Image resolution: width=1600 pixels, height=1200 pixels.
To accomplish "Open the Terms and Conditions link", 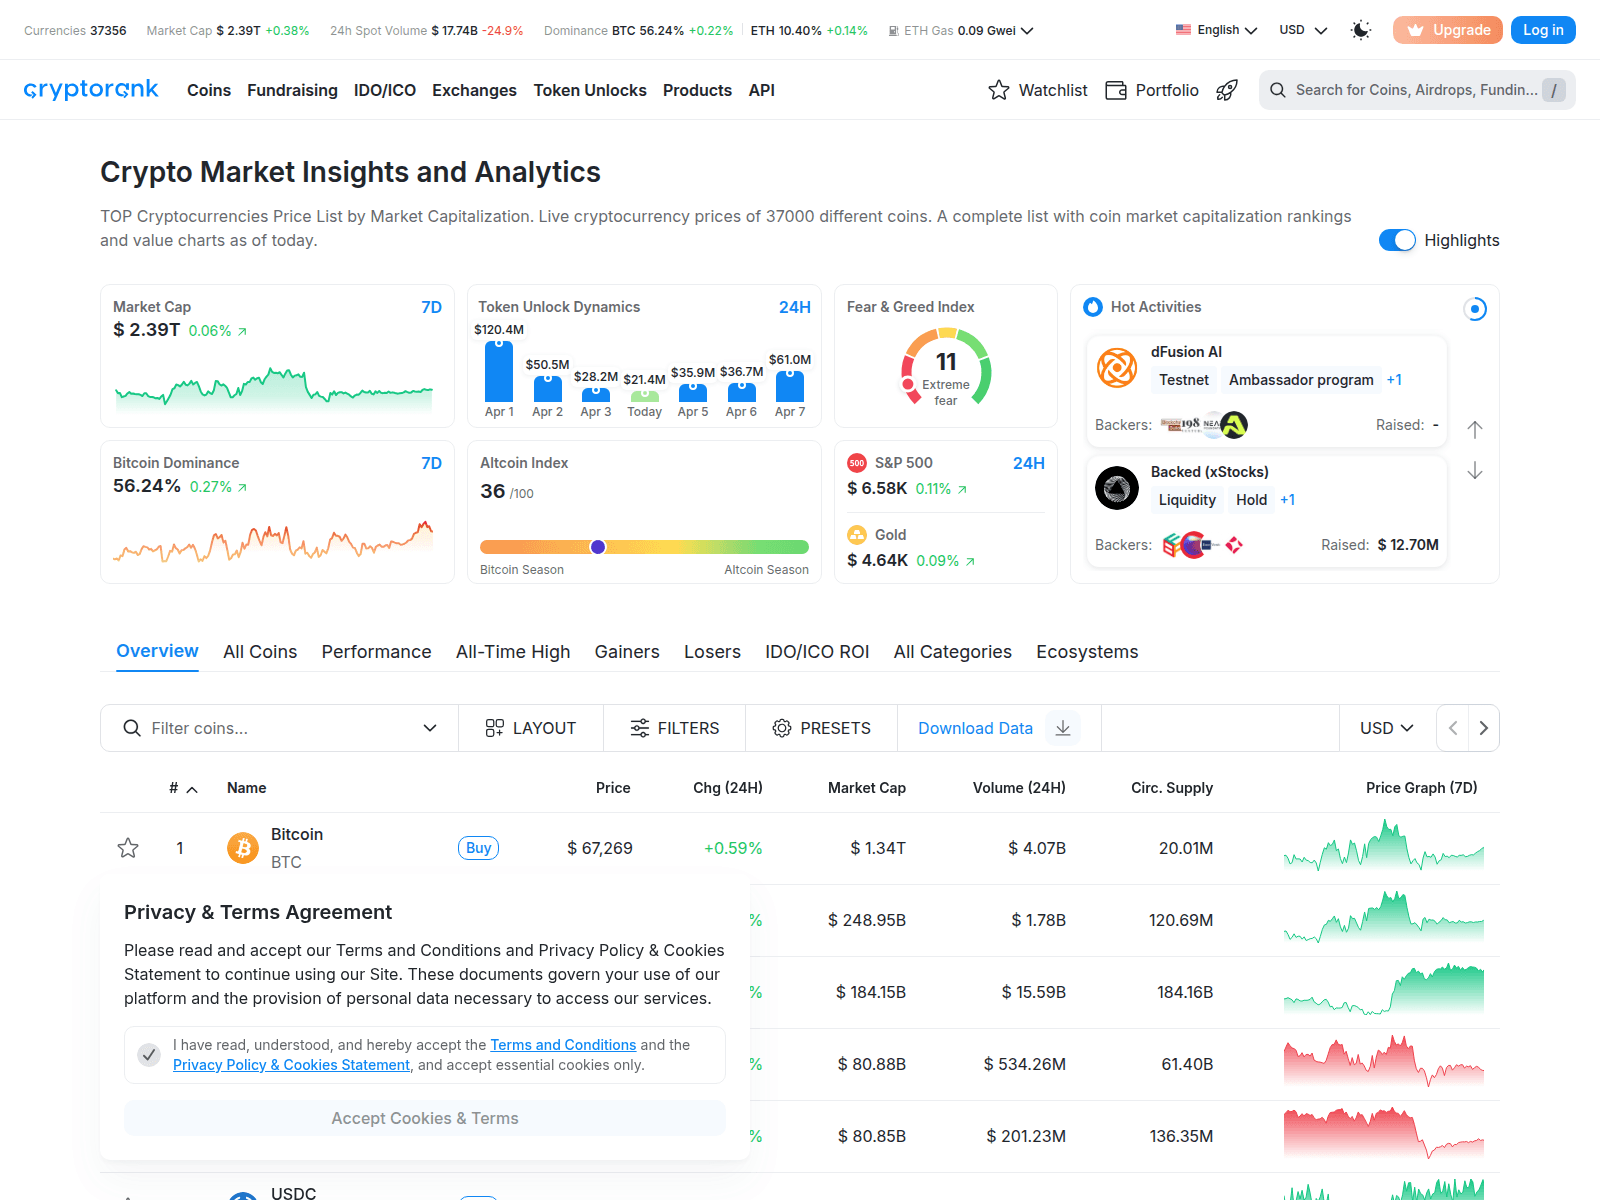I will 563,1045.
